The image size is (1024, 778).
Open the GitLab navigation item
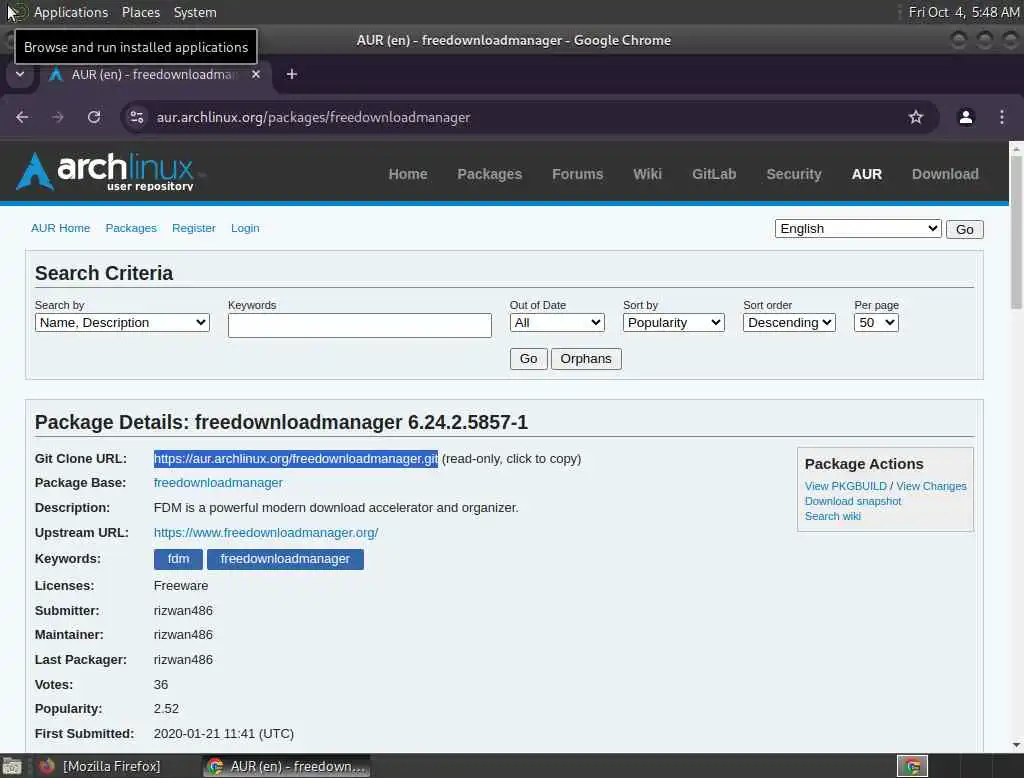point(714,174)
